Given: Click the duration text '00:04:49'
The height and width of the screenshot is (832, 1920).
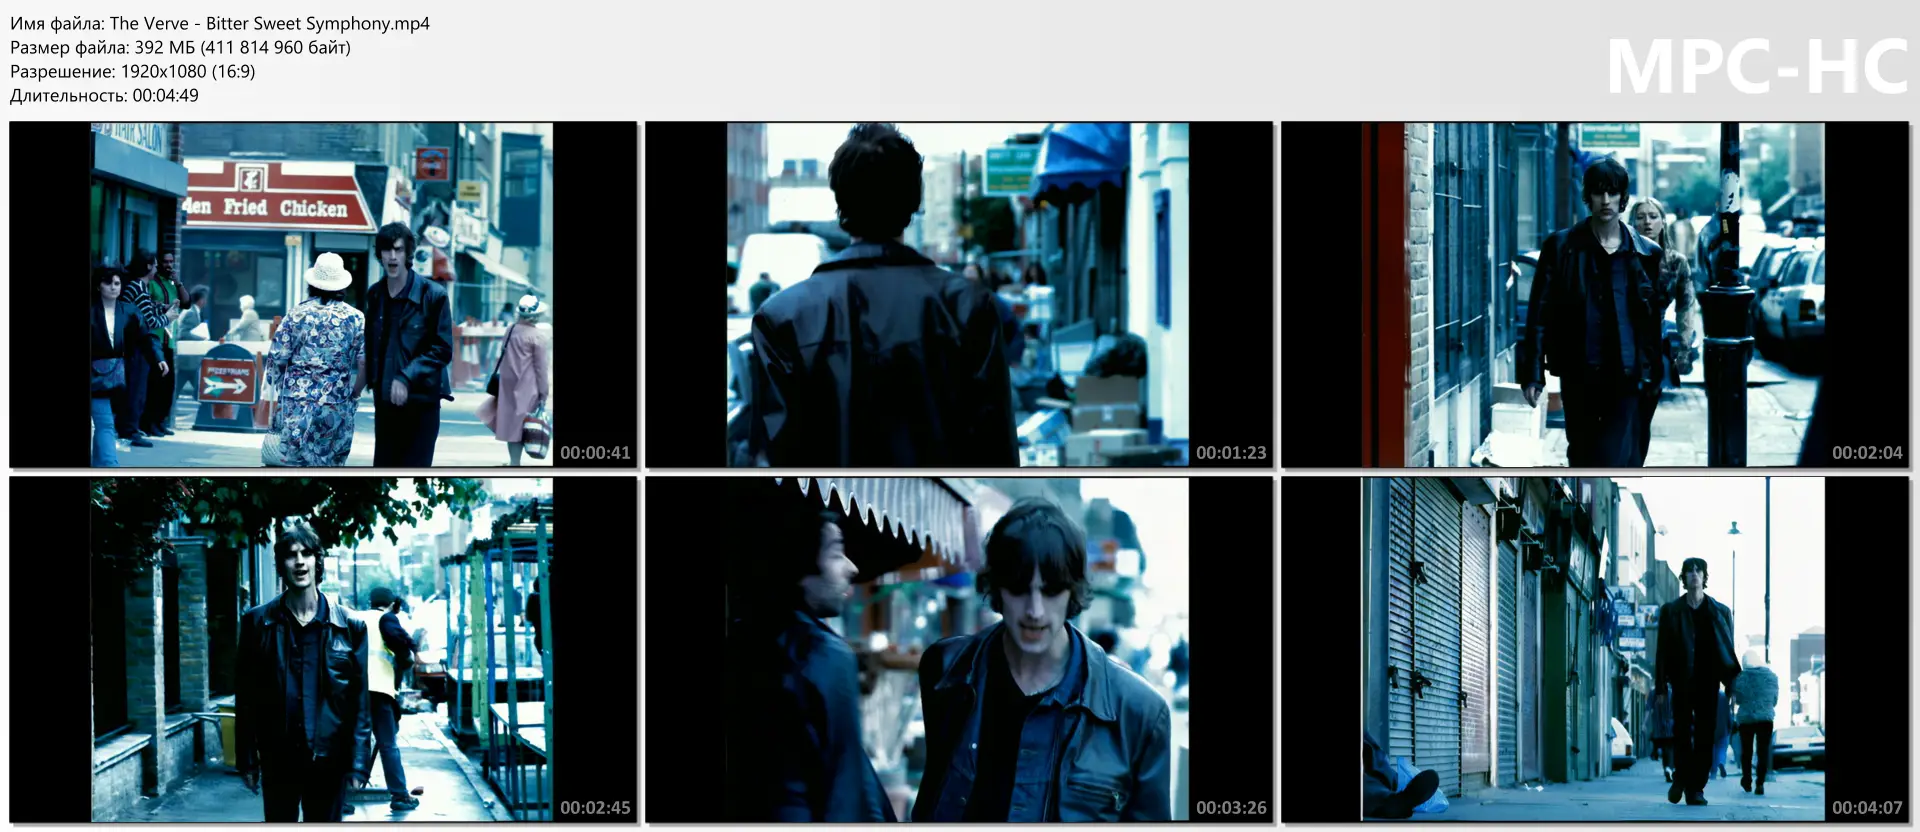Looking at the screenshot, I should [165, 95].
